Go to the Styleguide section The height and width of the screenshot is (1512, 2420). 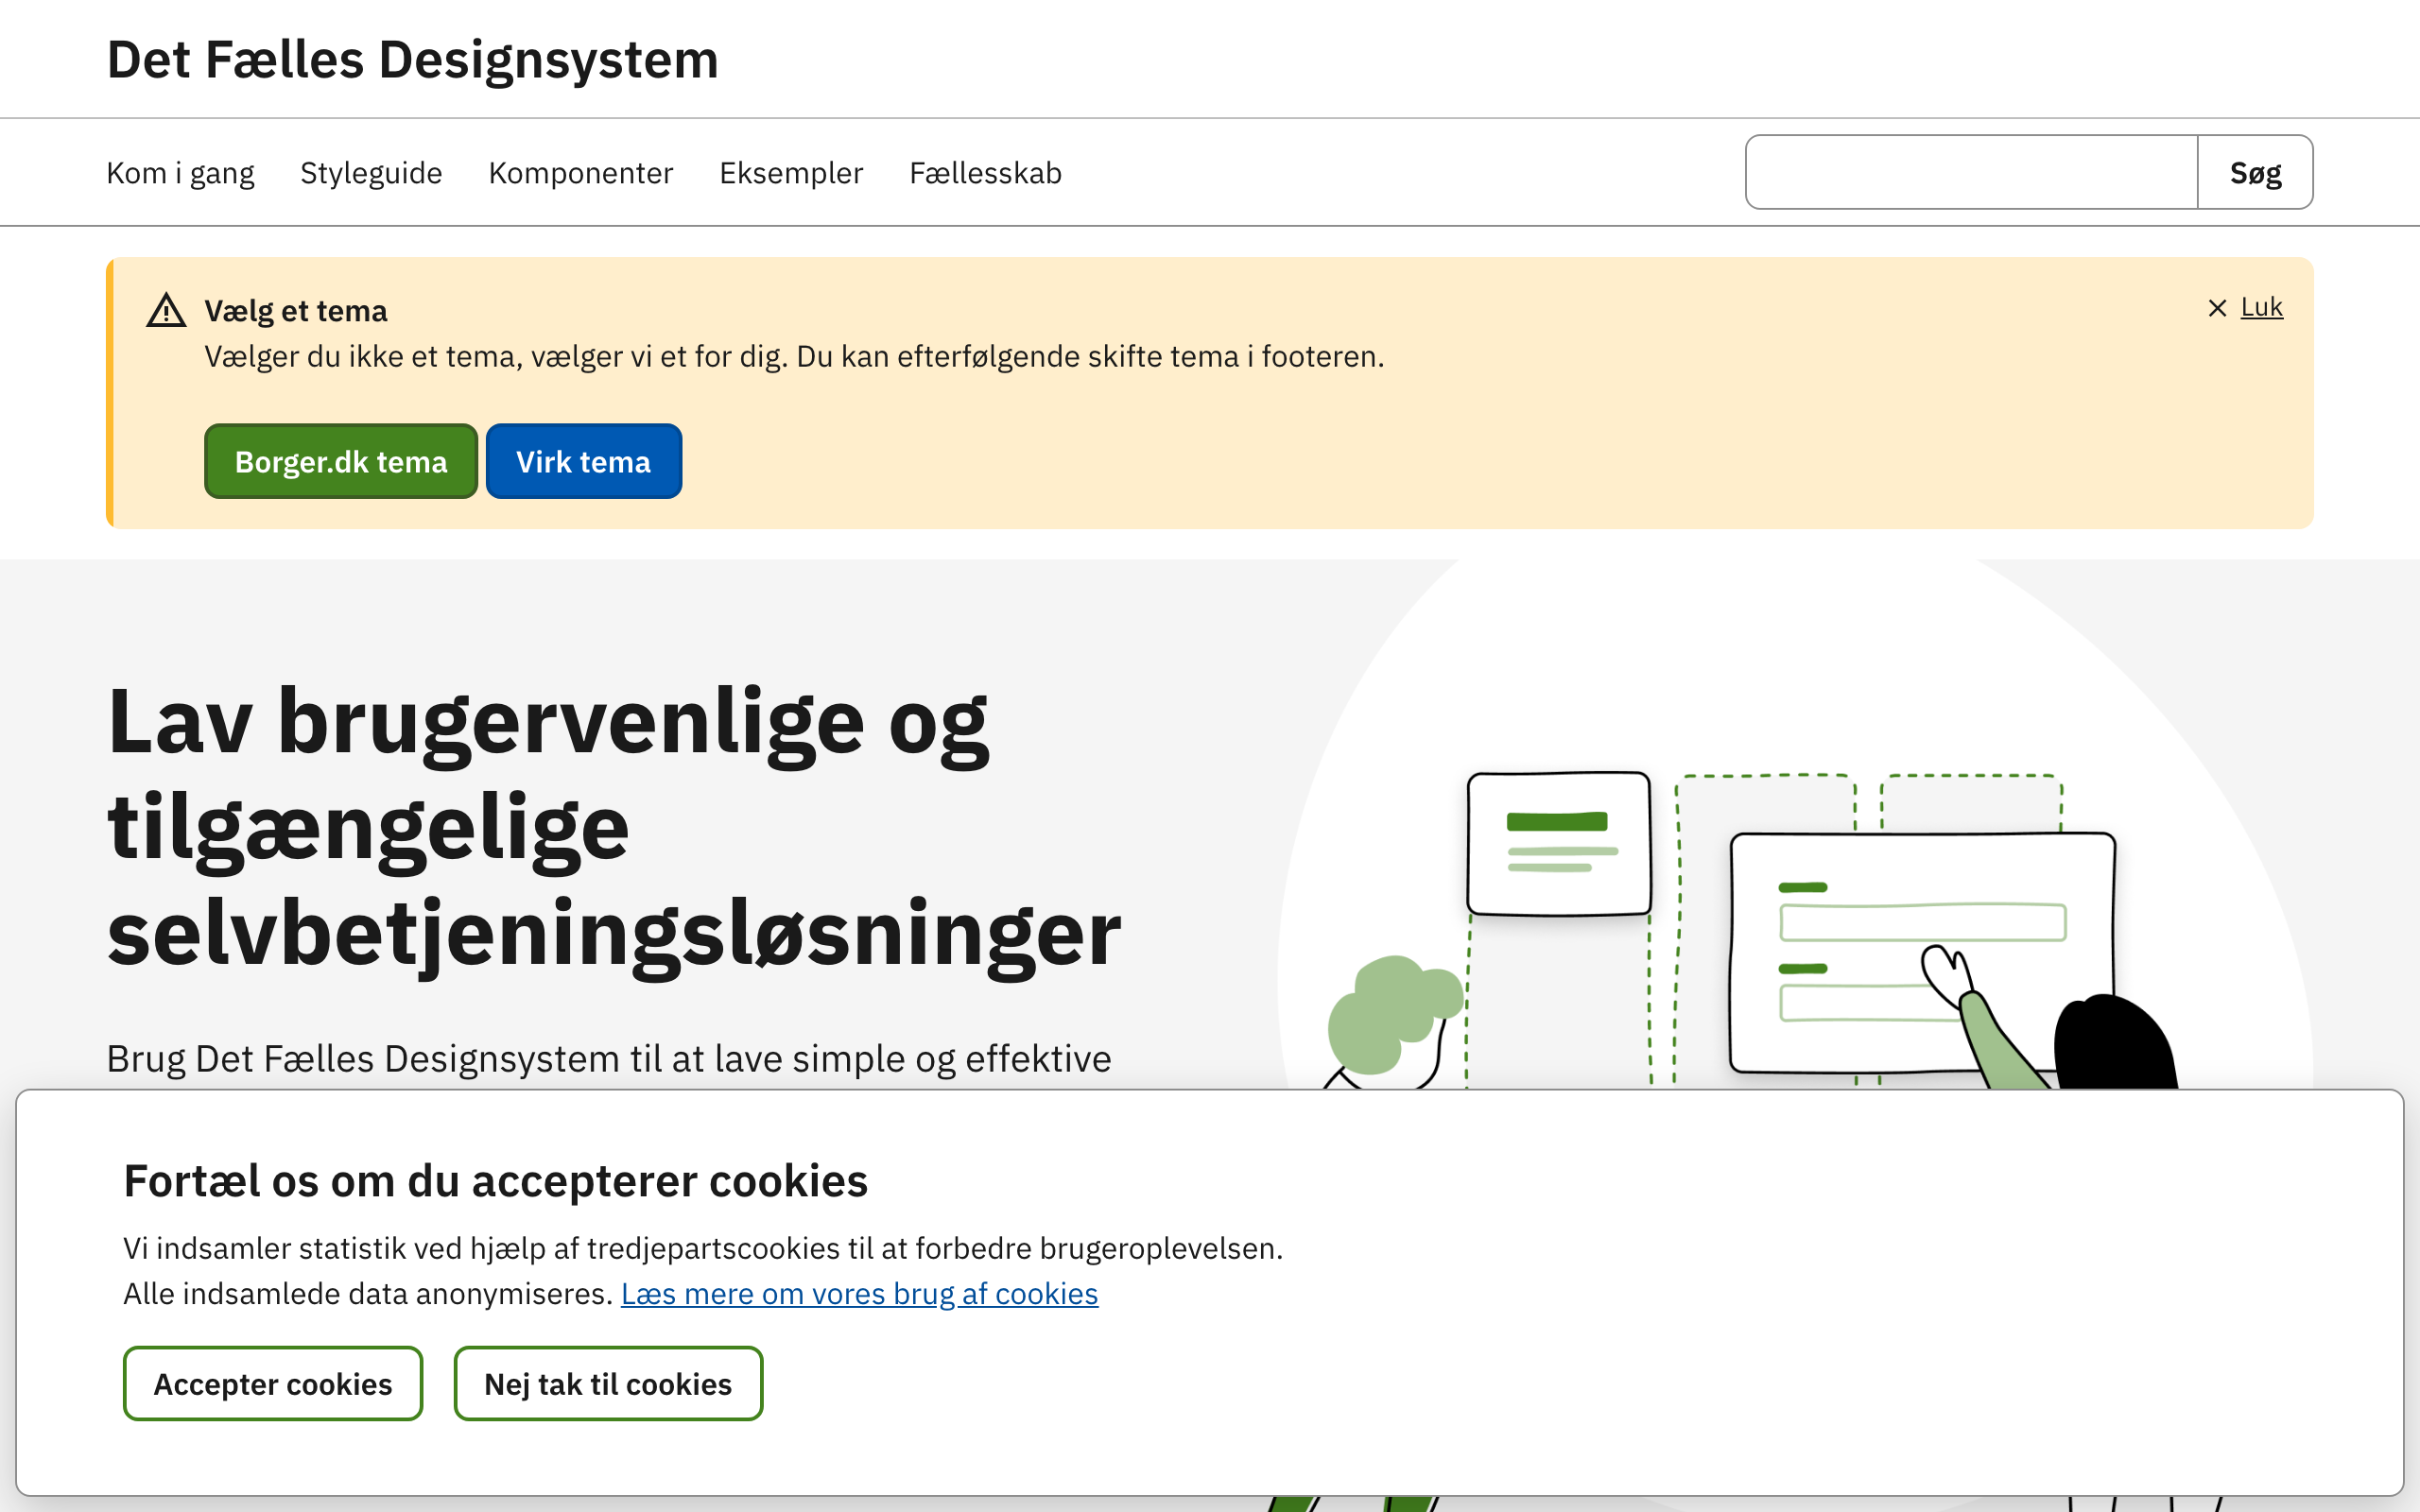pos(371,173)
